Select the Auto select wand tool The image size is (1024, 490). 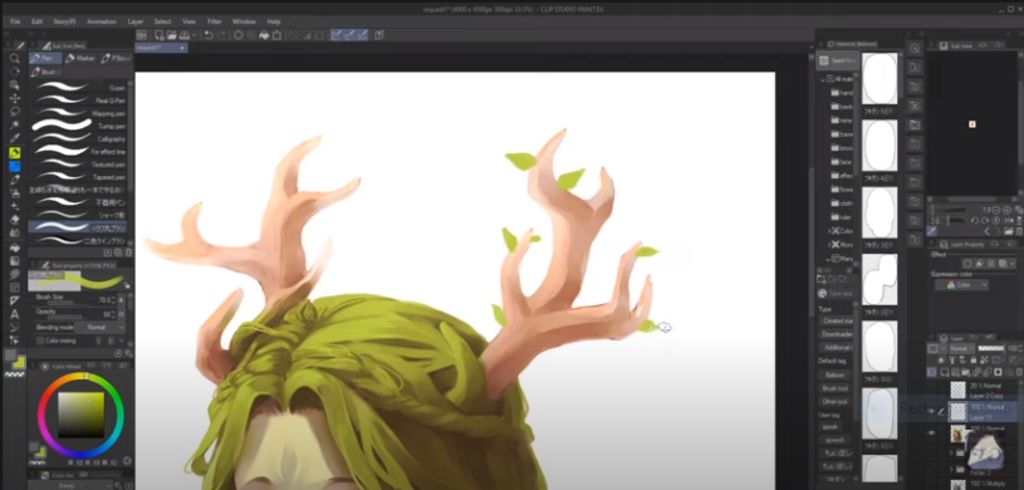pos(14,125)
